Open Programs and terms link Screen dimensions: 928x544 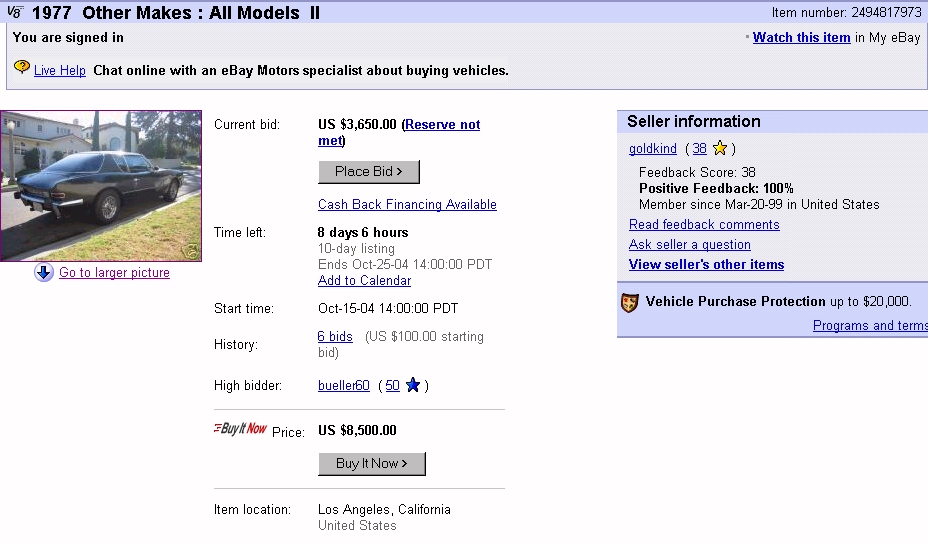point(870,326)
